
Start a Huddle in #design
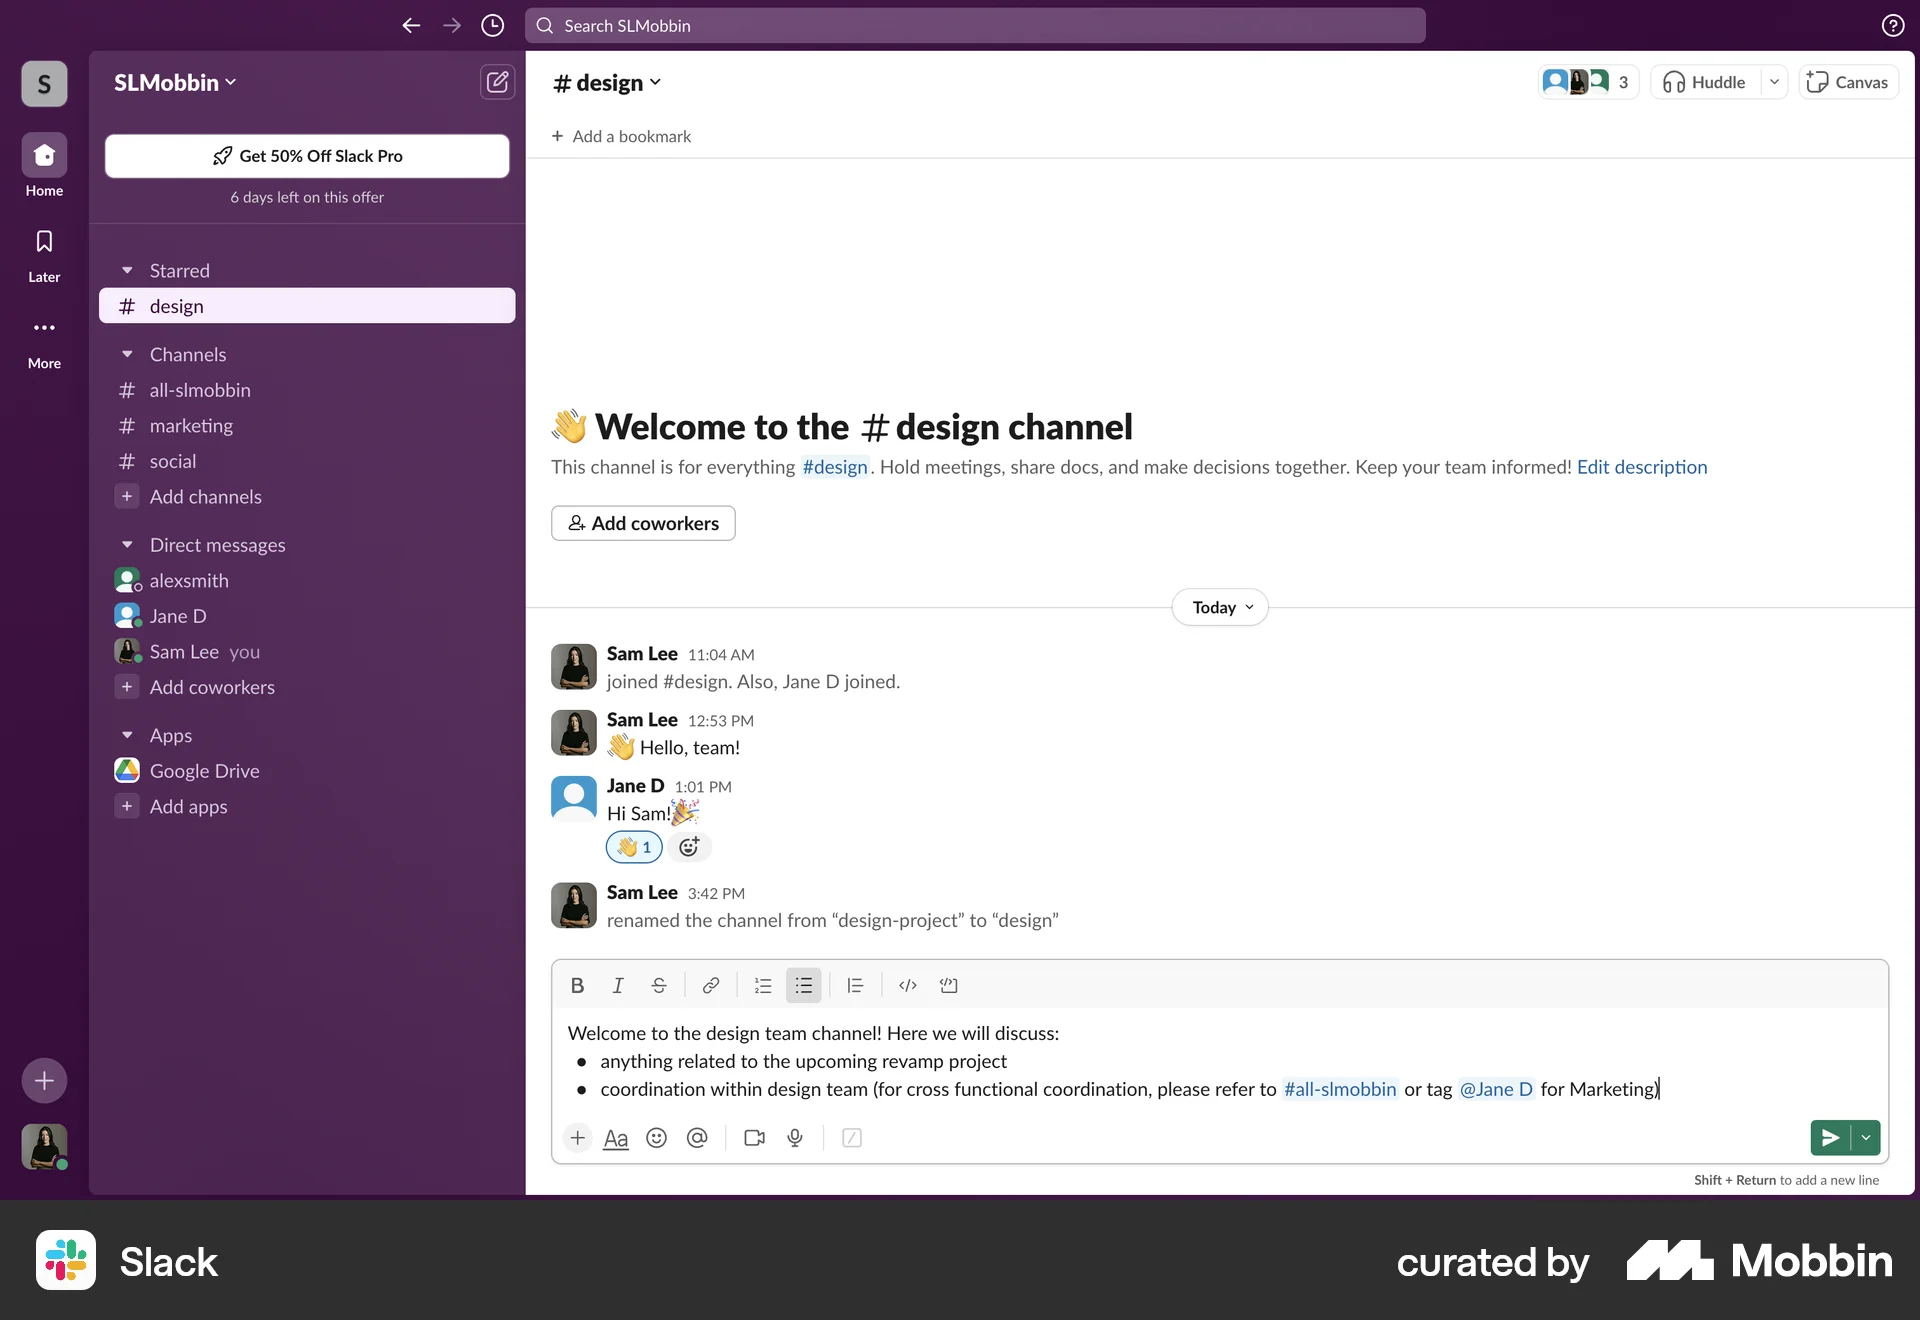(1704, 82)
